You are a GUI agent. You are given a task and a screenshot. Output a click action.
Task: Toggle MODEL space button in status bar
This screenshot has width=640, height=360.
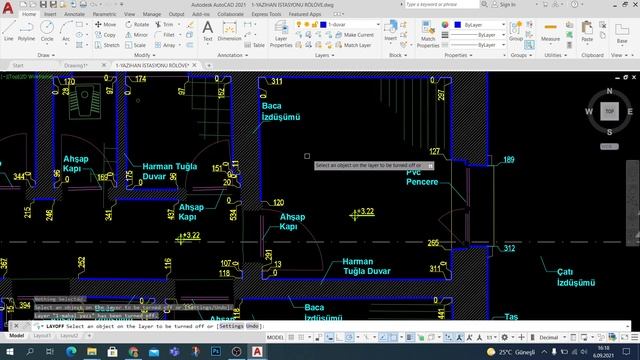click(x=275, y=337)
